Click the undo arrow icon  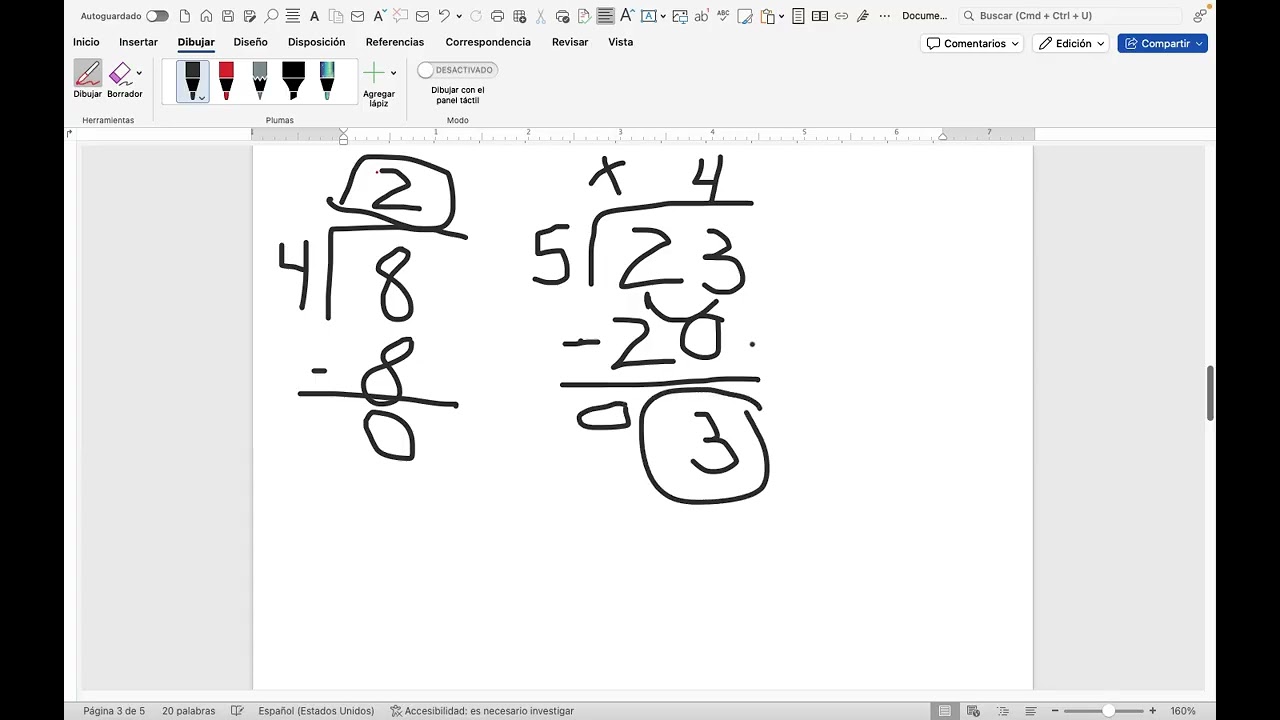coord(444,16)
